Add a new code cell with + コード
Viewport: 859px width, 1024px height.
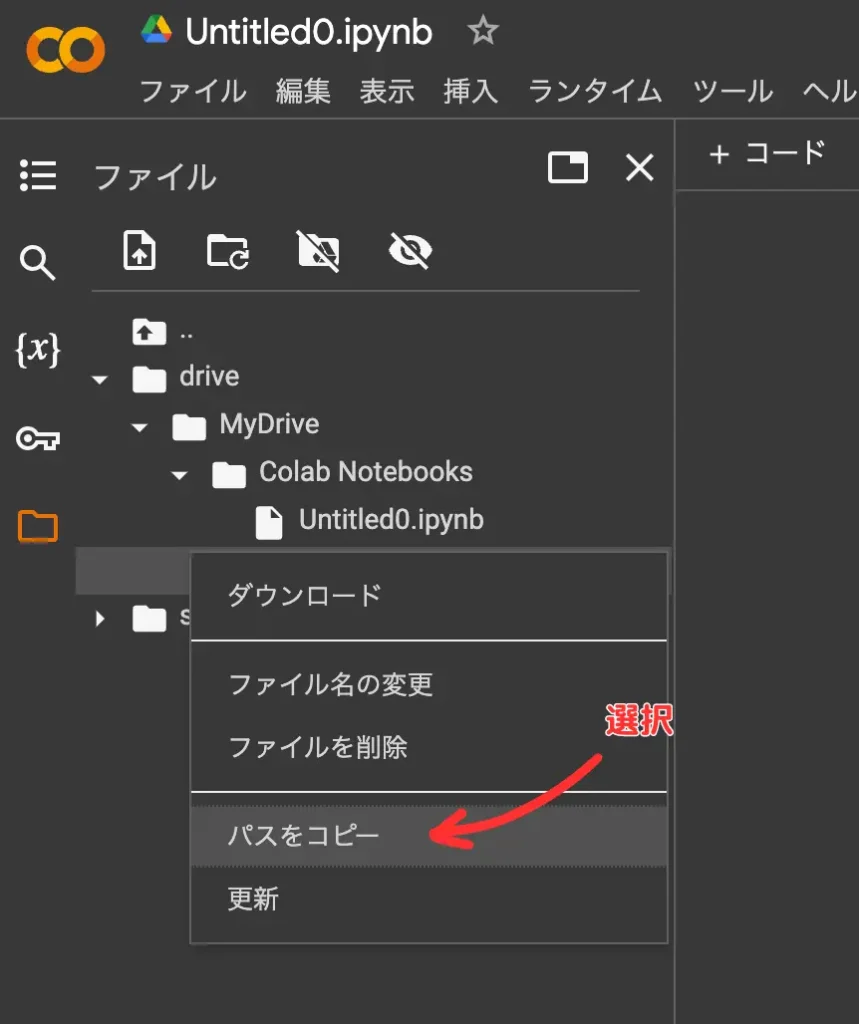(767, 154)
